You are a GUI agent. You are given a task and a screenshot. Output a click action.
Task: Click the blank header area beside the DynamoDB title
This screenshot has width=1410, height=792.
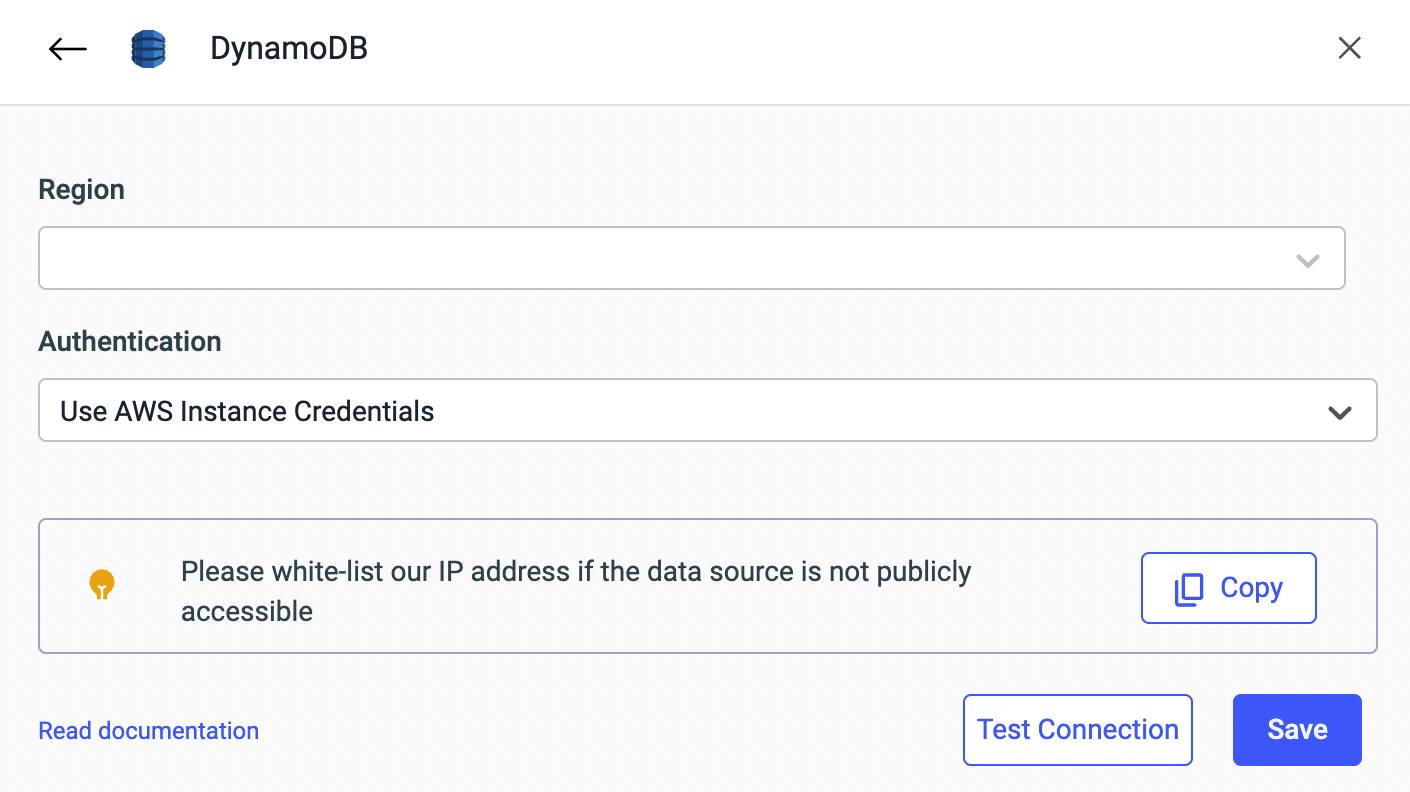[800, 50]
